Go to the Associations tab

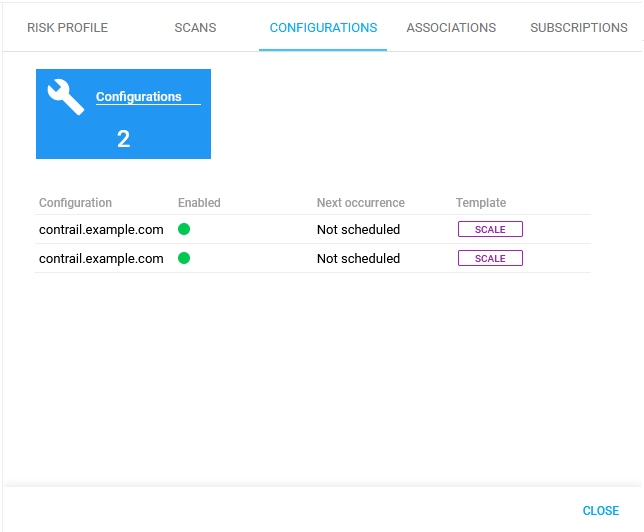451,28
